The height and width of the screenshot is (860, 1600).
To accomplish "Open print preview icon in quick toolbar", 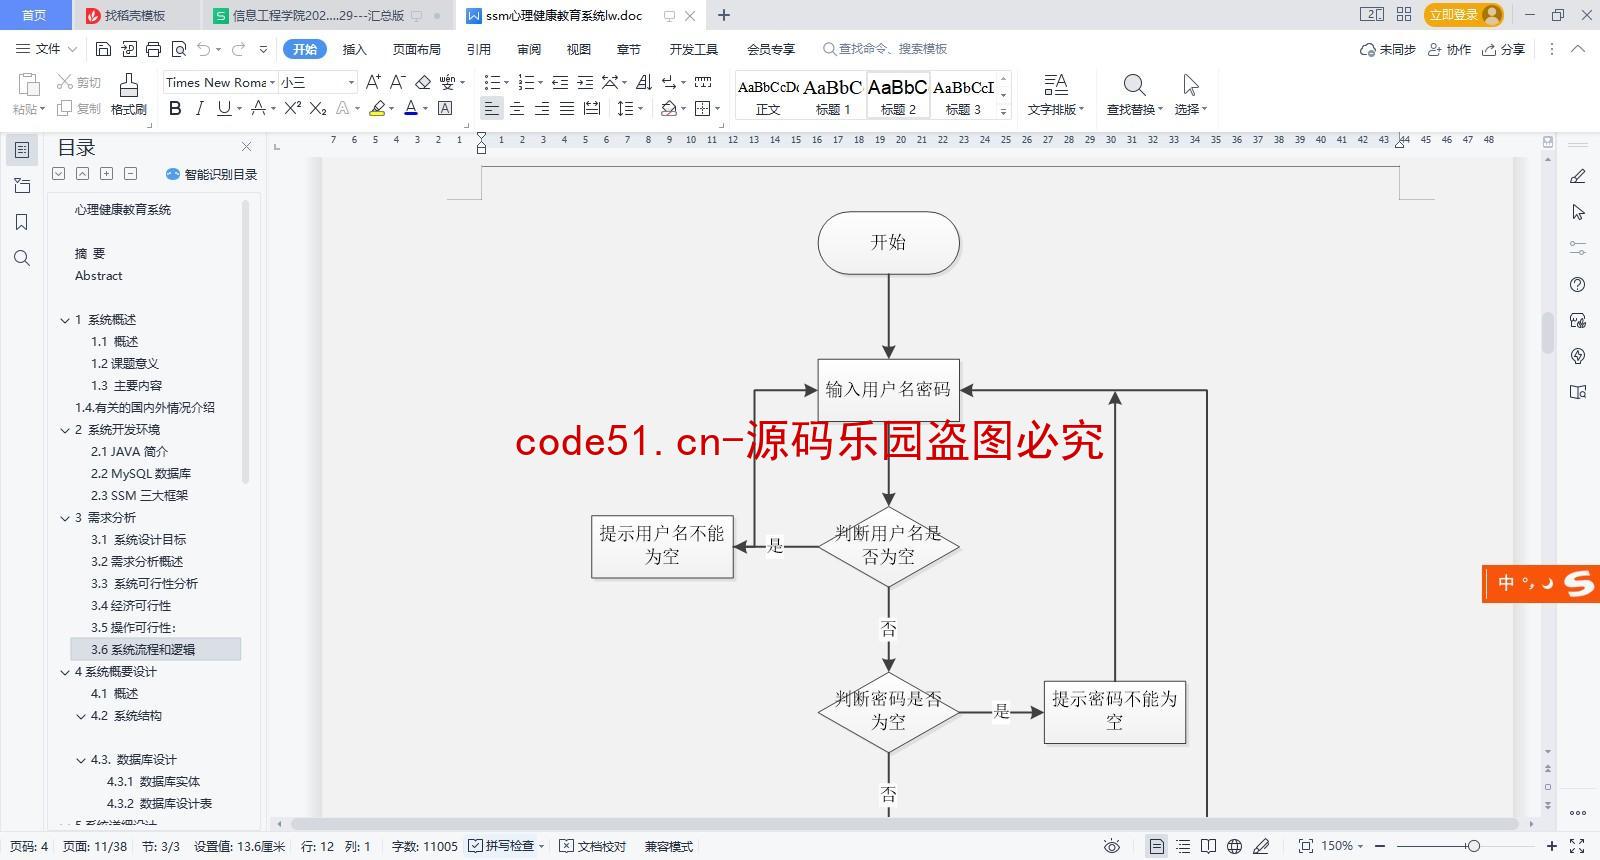I will pos(179,49).
